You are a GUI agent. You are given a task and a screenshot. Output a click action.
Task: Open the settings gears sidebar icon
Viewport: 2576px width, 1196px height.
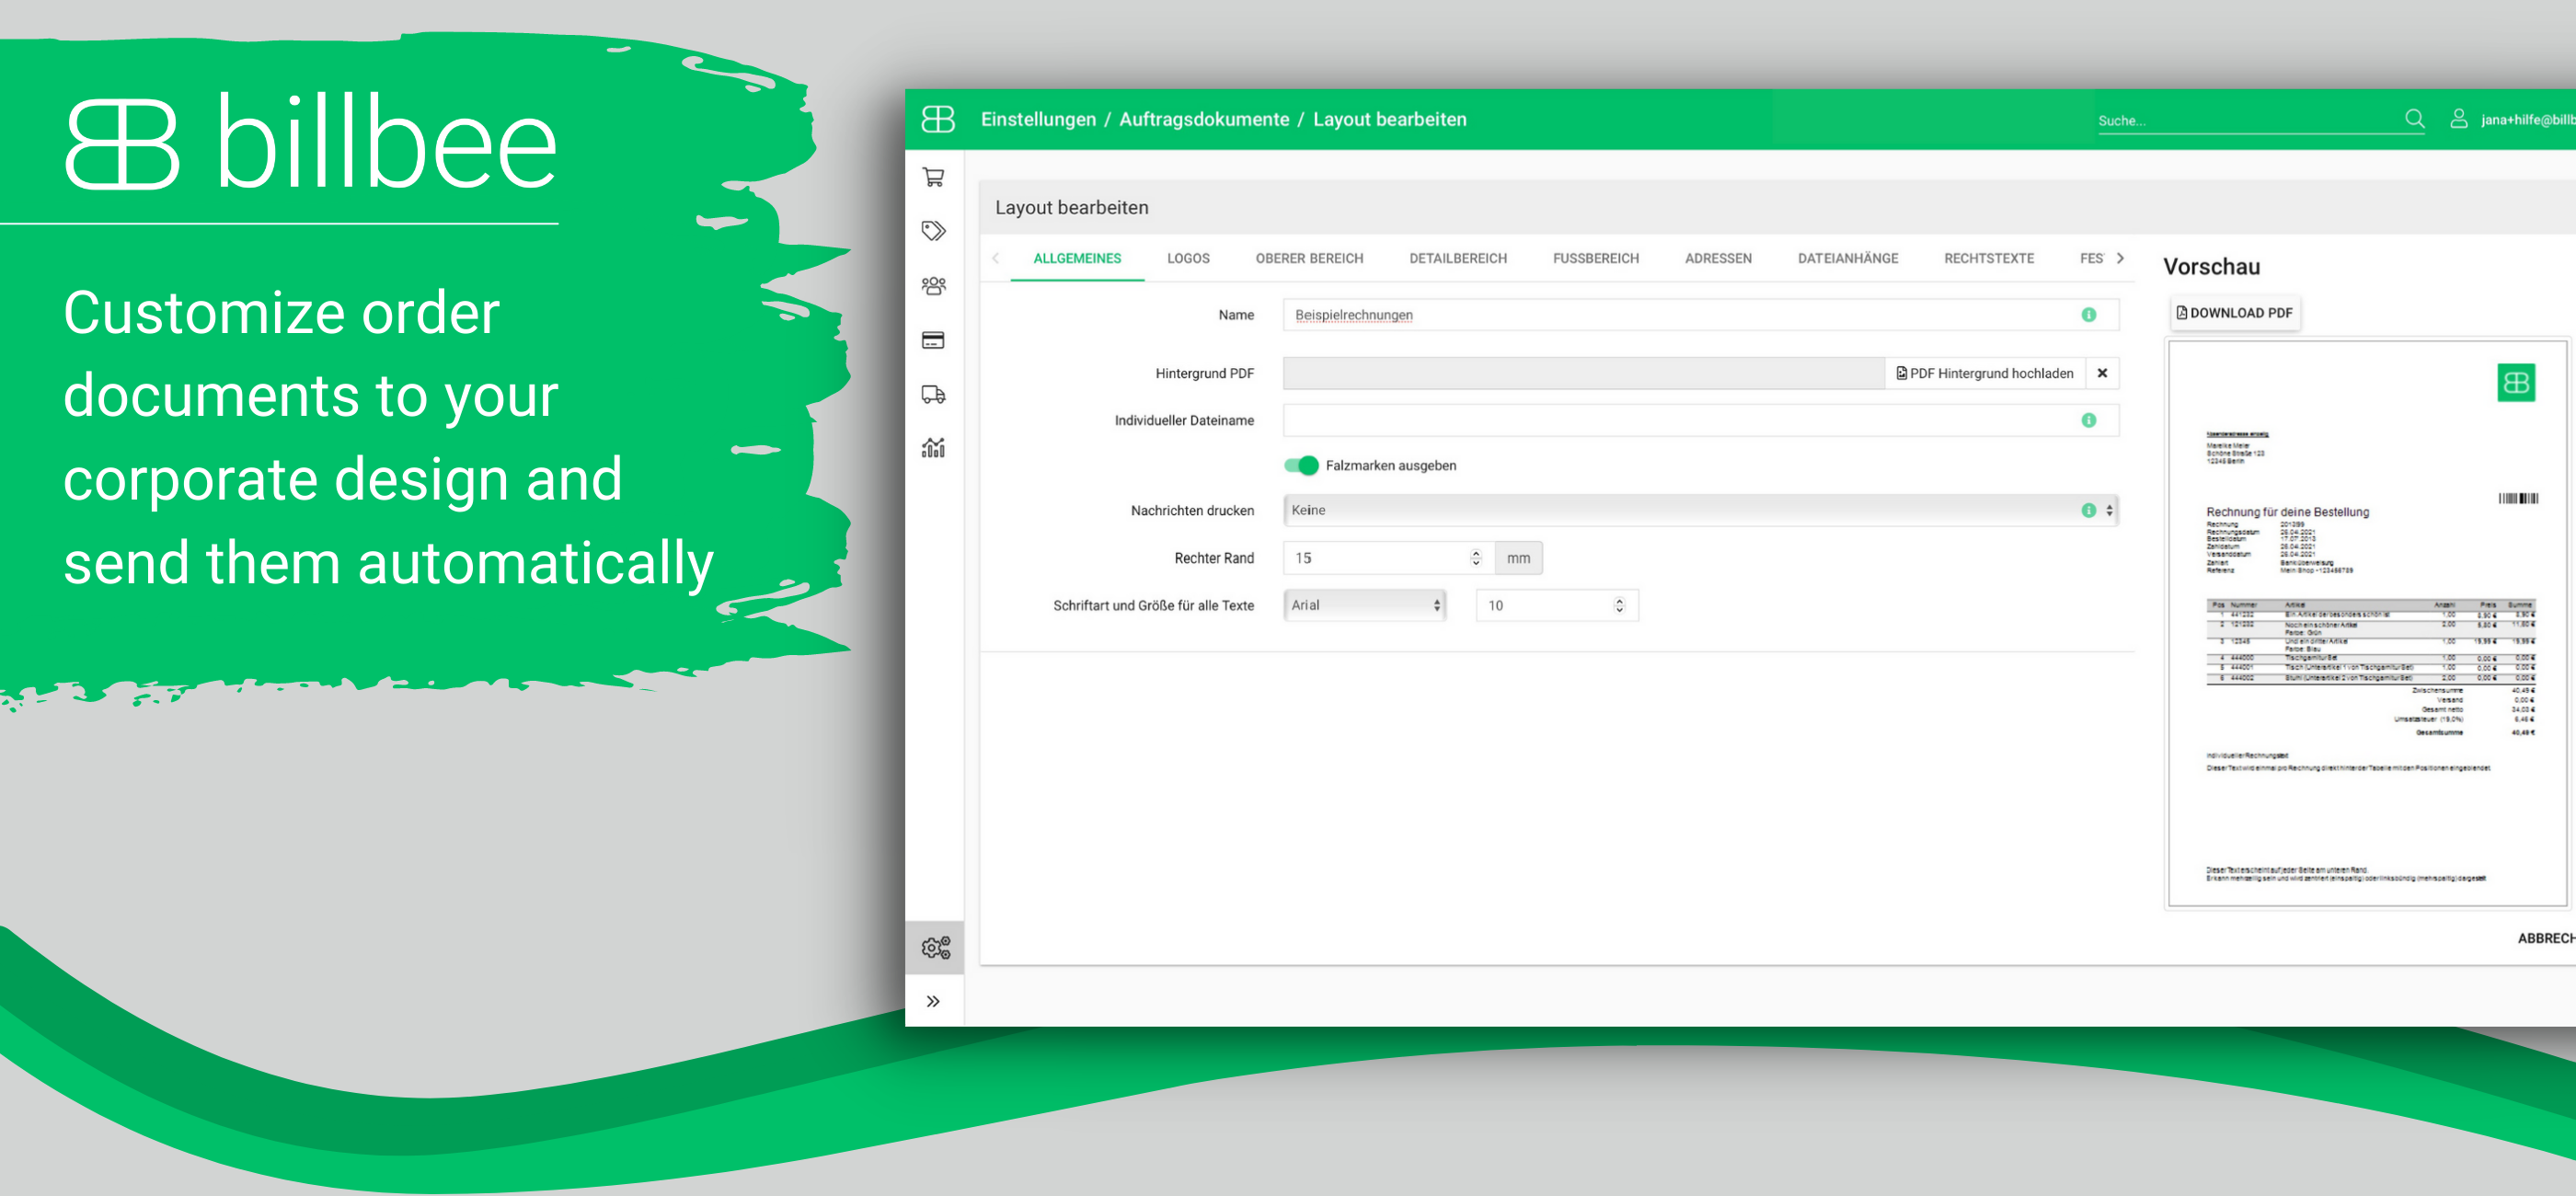pos(935,946)
